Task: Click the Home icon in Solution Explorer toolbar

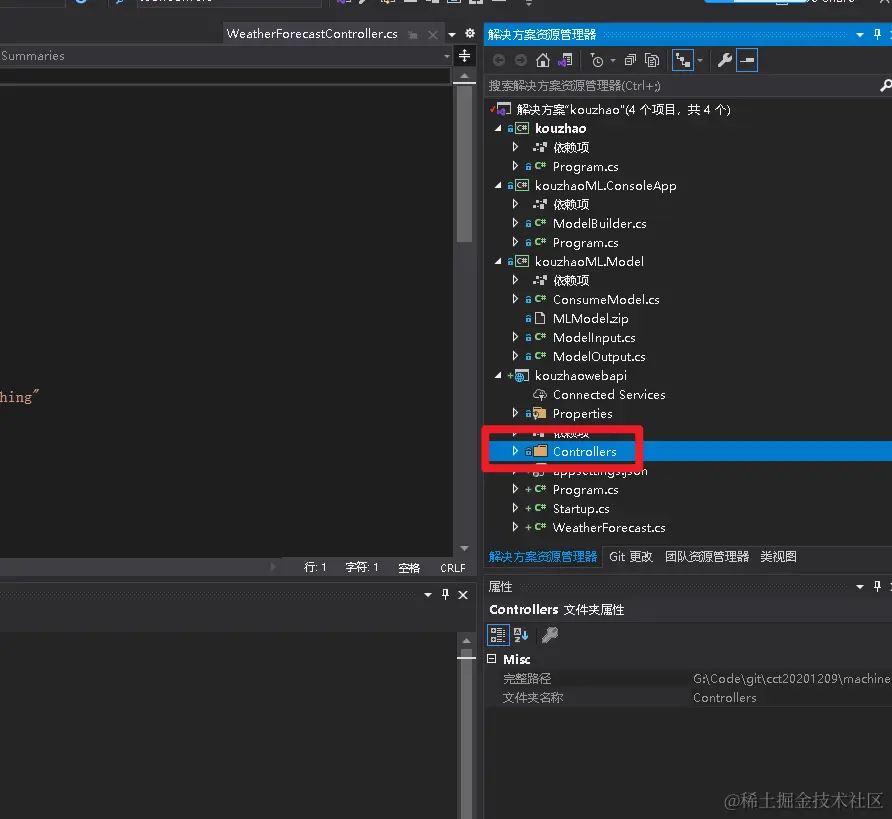Action: (543, 60)
